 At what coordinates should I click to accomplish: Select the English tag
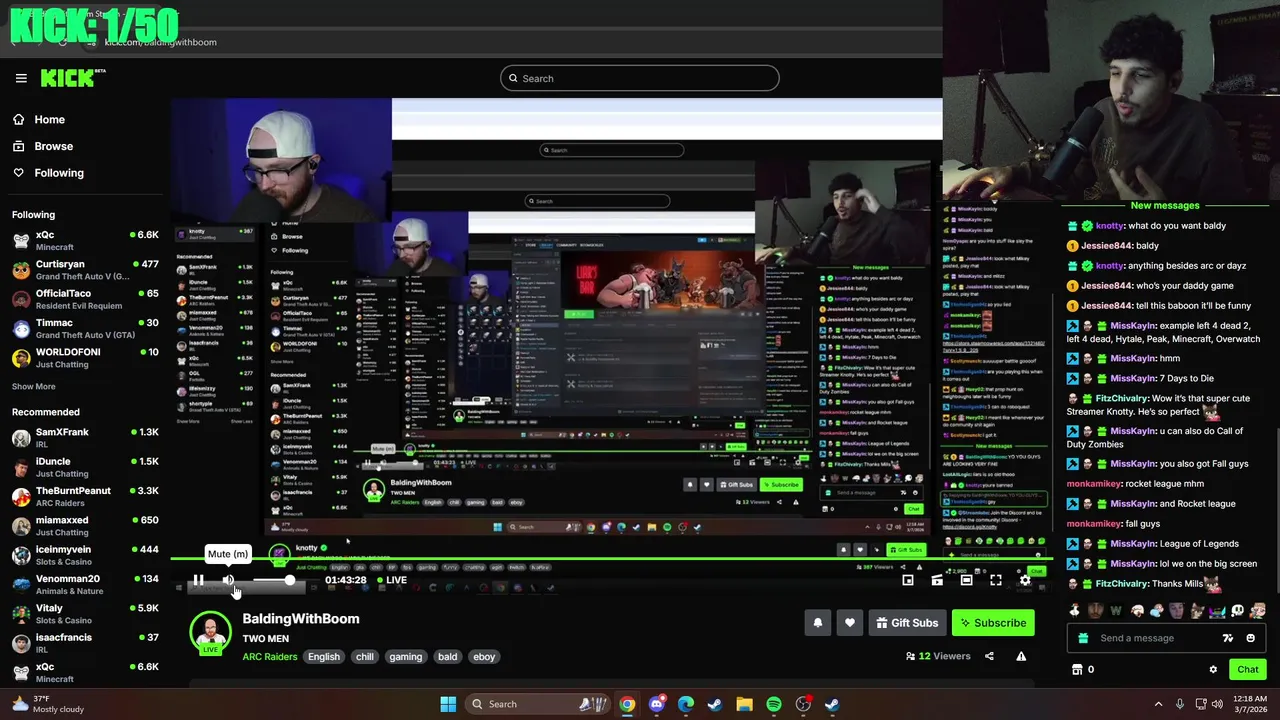[x=324, y=657]
